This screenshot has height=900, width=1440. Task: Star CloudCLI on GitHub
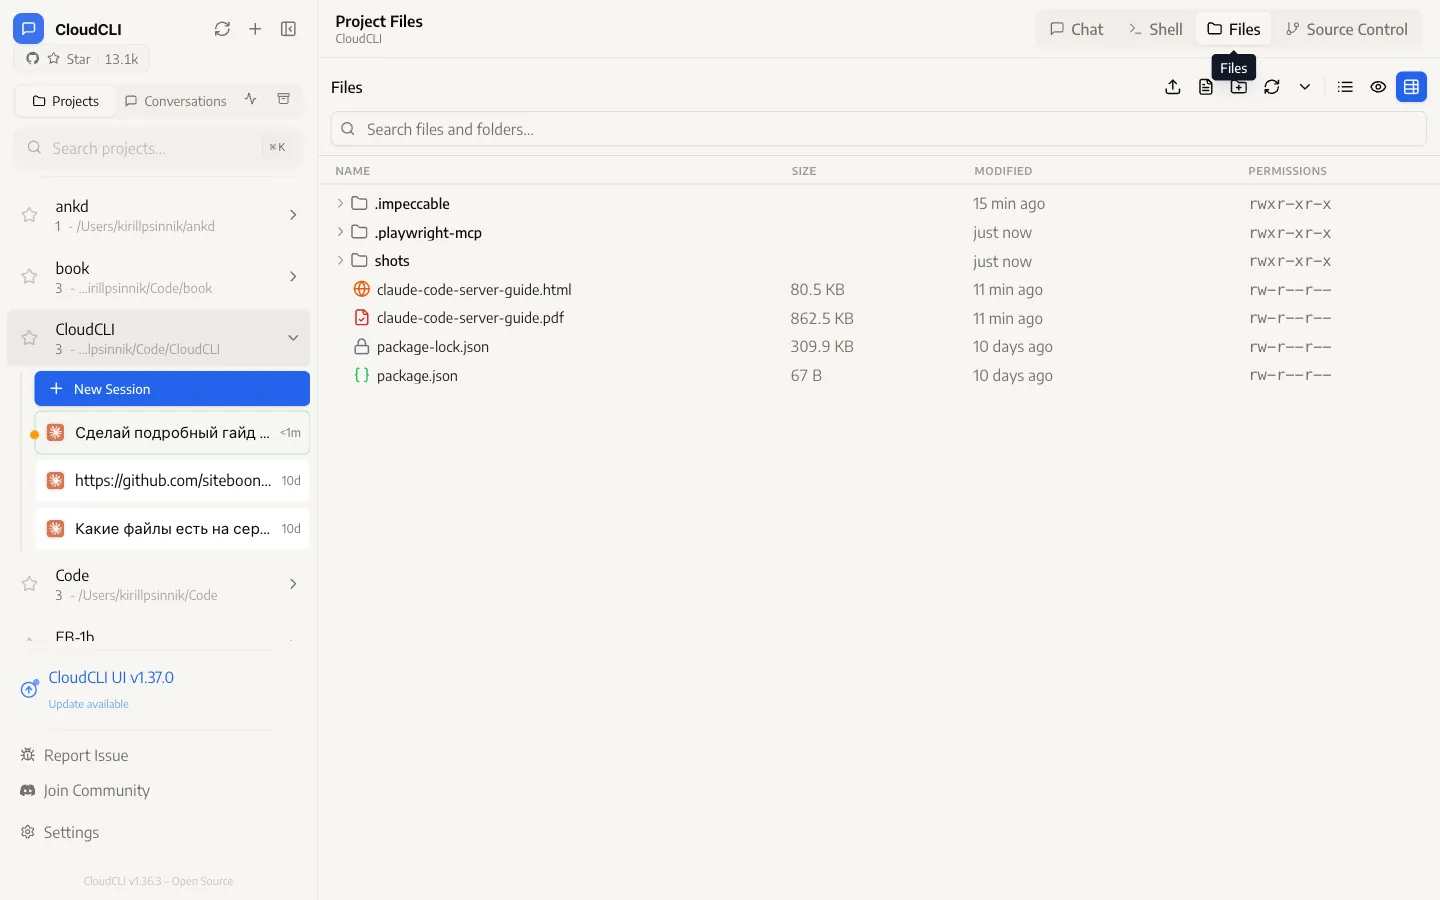click(x=82, y=59)
